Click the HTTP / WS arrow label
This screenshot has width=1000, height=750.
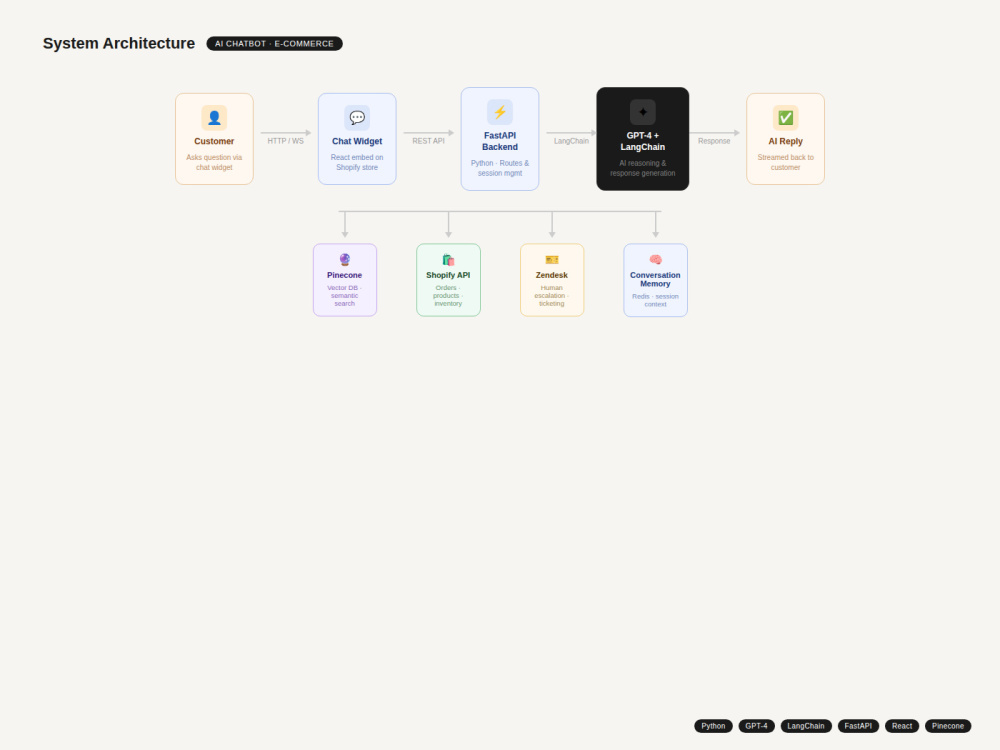(x=286, y=141)
